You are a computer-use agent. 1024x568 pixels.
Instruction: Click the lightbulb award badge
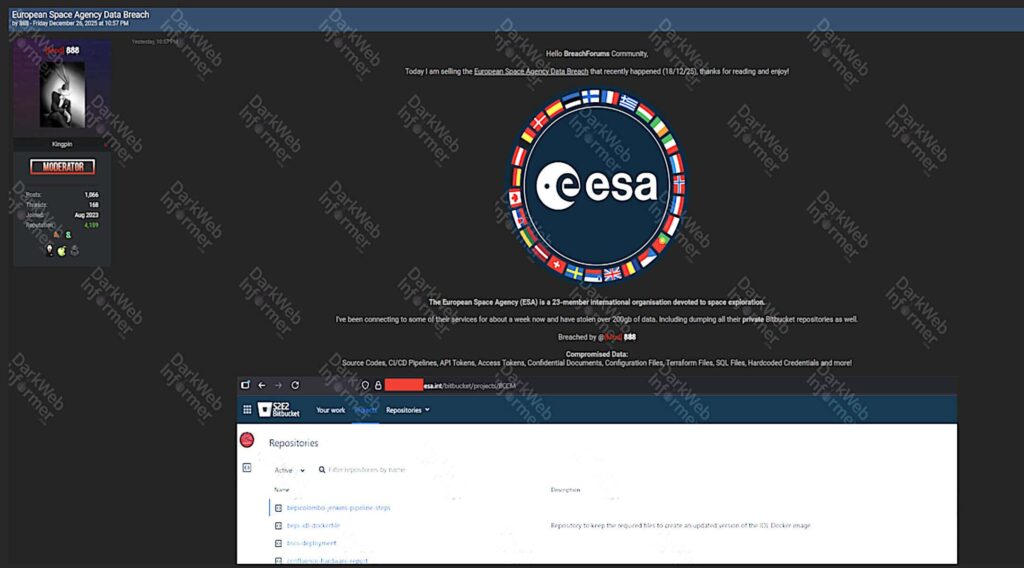(x=50, y=250)
